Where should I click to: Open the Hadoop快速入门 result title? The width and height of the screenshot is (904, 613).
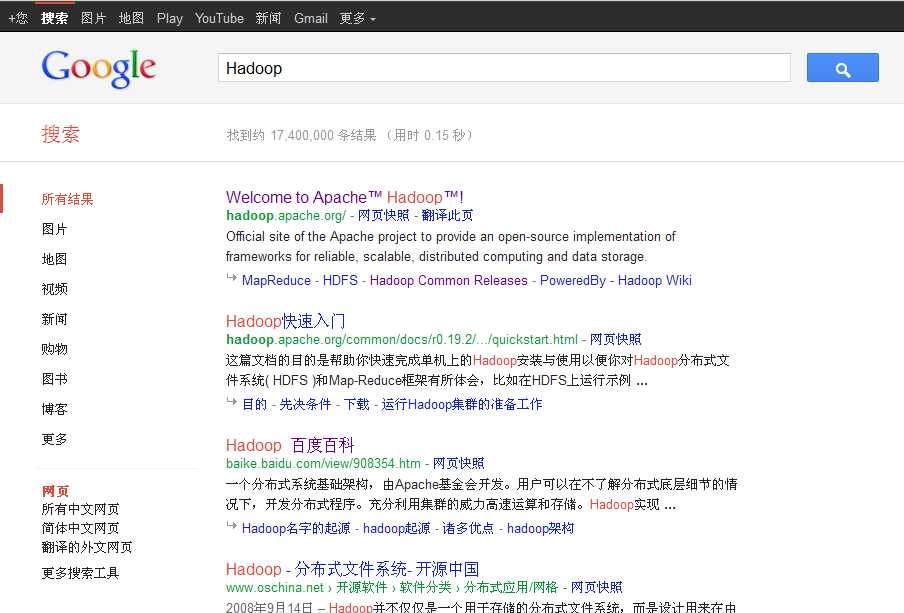[x=285, y=321]
